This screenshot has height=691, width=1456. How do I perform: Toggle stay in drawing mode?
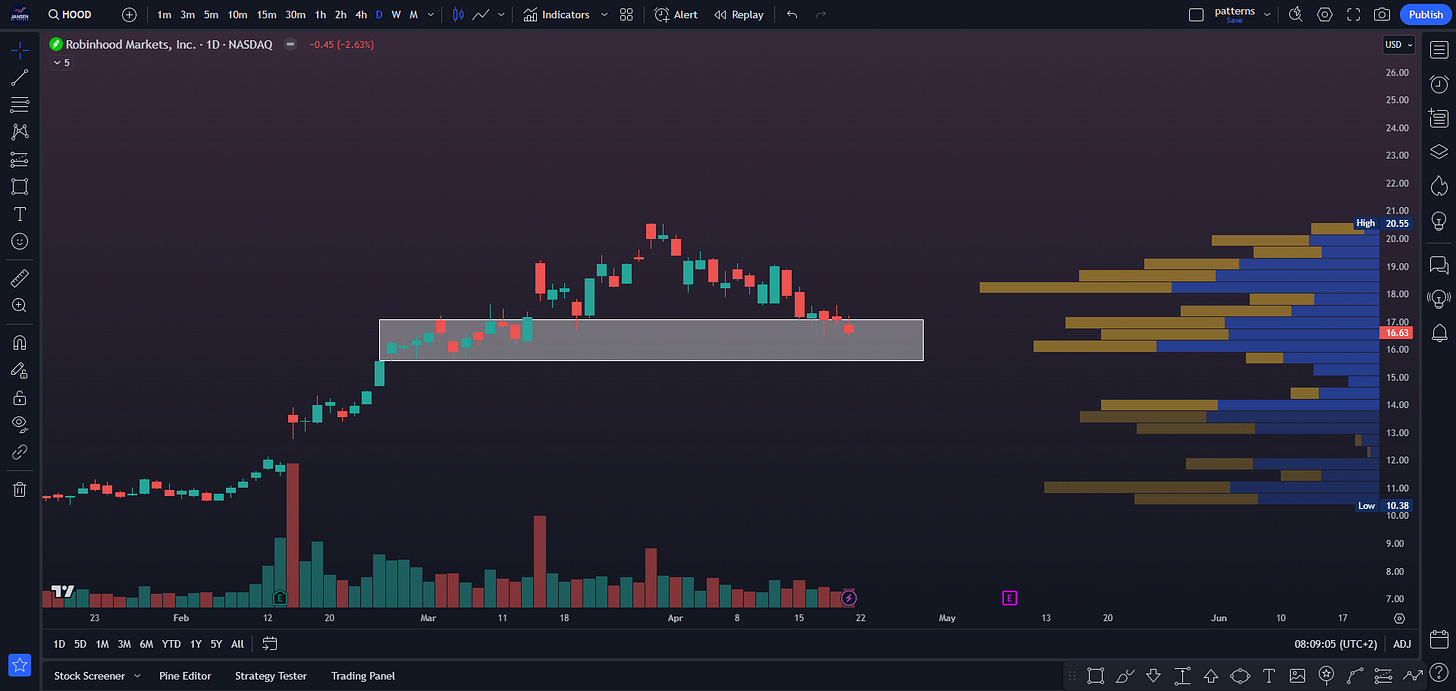(19, 370)
